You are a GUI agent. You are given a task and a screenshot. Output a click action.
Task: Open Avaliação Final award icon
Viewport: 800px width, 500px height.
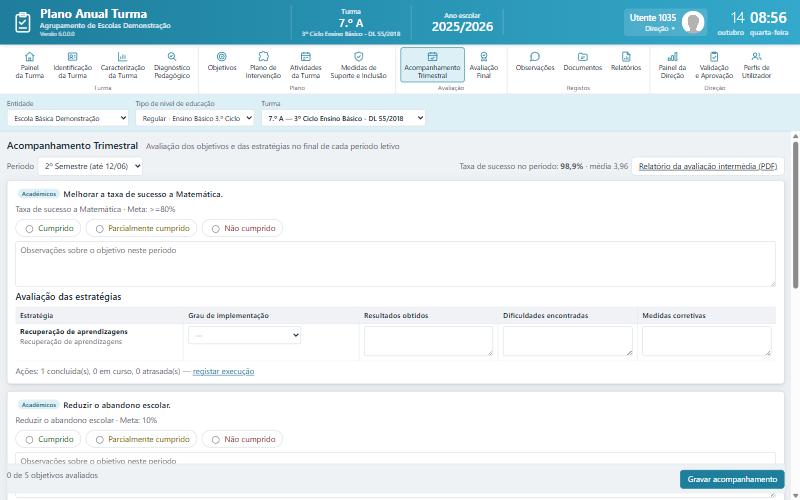coord(484,56)
